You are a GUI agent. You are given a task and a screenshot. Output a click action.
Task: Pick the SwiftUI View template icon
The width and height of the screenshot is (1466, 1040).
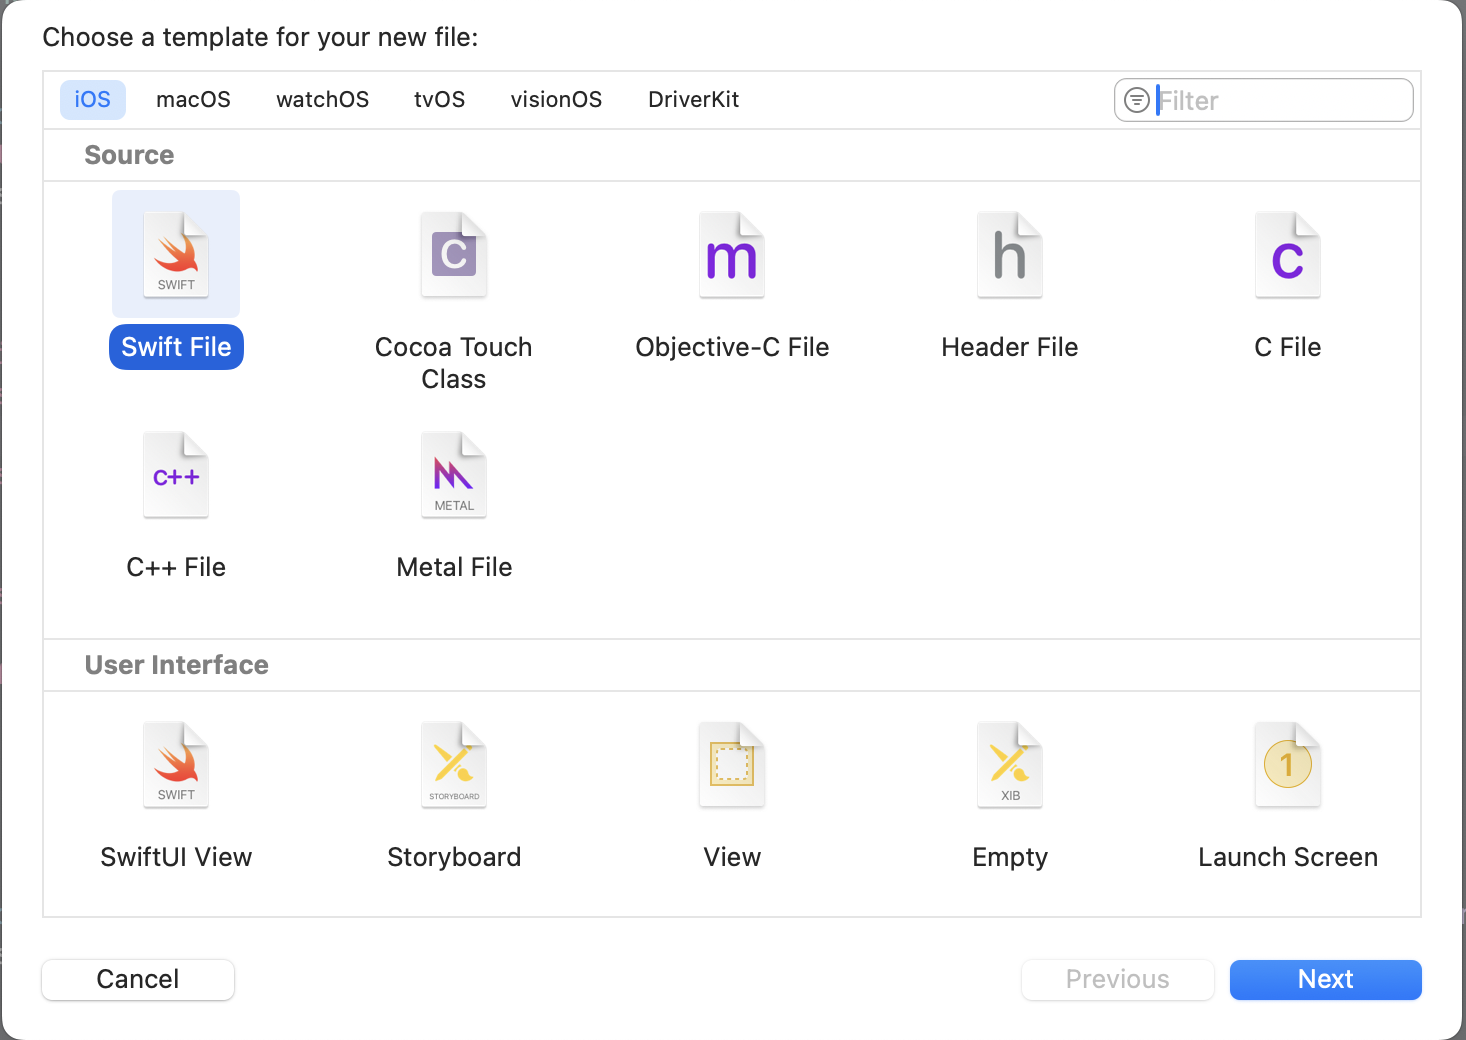click(176, 765)
